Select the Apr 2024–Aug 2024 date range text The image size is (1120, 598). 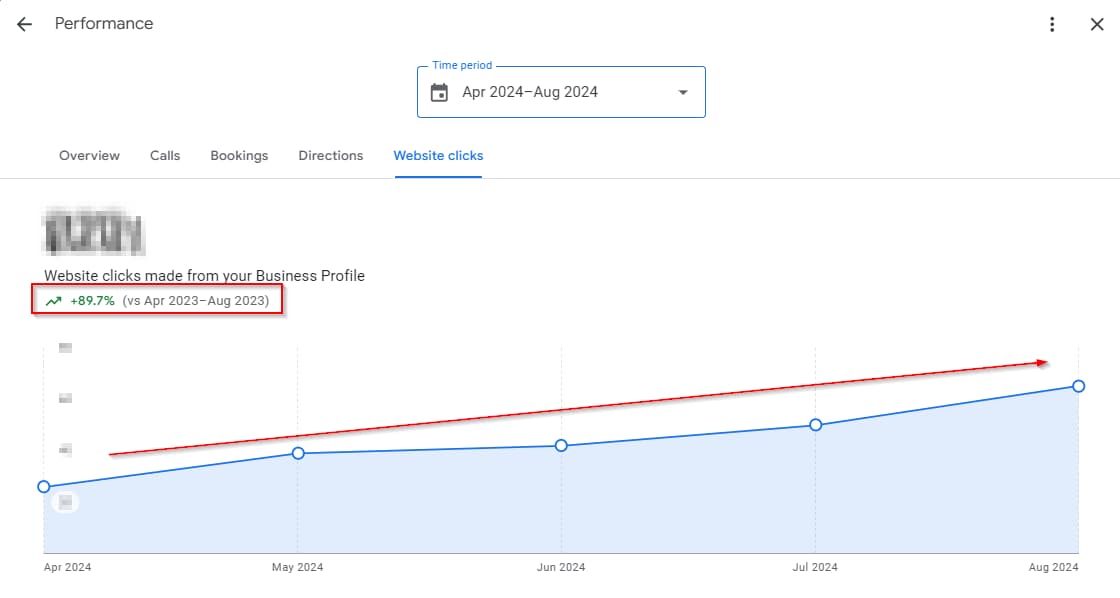(530, 92)
